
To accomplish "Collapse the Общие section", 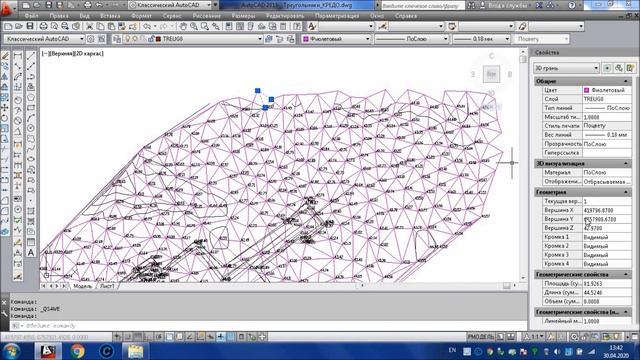I will click(626, 81).
